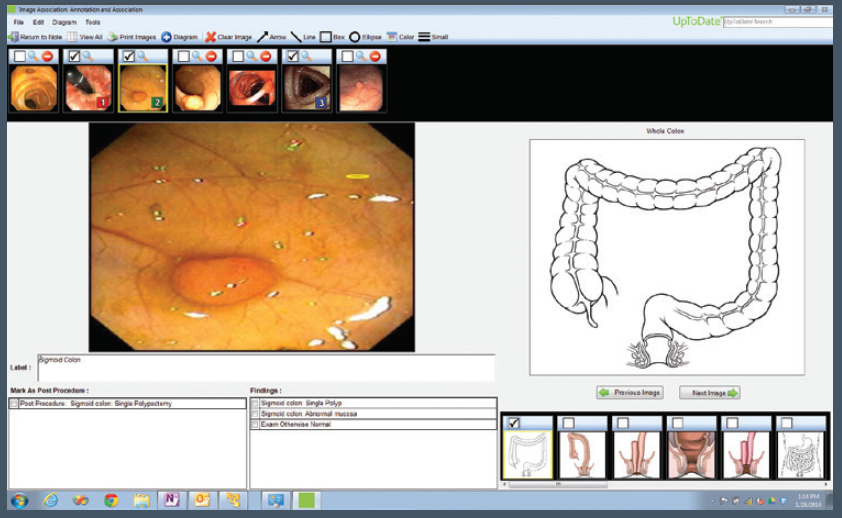Viewport: 842px width, 518px height.
Task: Check the second diagram thumbnail checkbox
Action: [569, 423]
